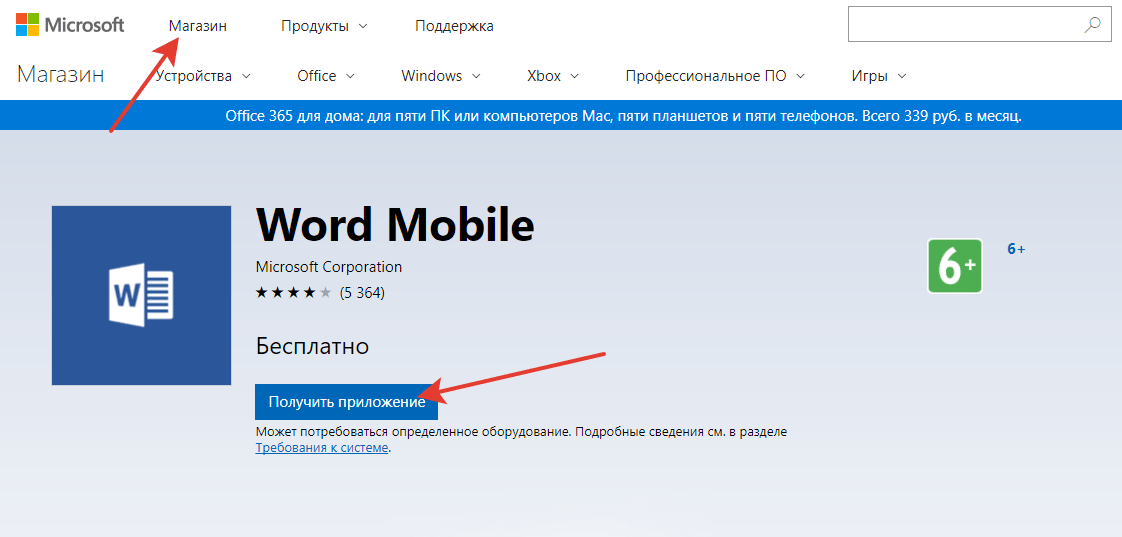Screen dimensions: 1122x537
Task: Click the blue 6+ rating link text
Action: (1016, 249)
